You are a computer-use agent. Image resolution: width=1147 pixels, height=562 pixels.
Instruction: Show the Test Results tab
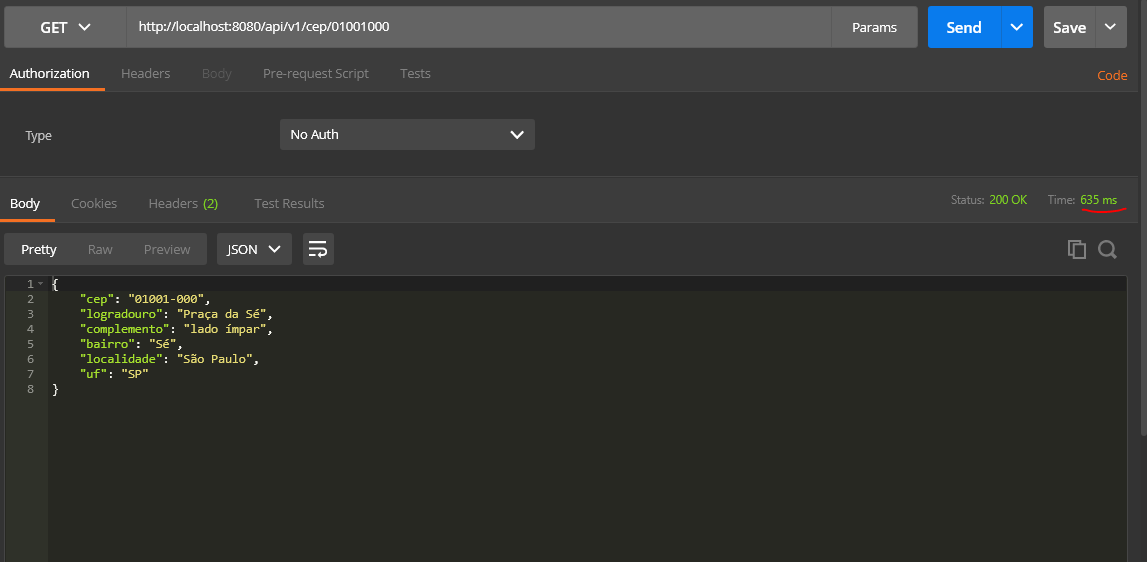pyautogui.click(x=289, y=203)
